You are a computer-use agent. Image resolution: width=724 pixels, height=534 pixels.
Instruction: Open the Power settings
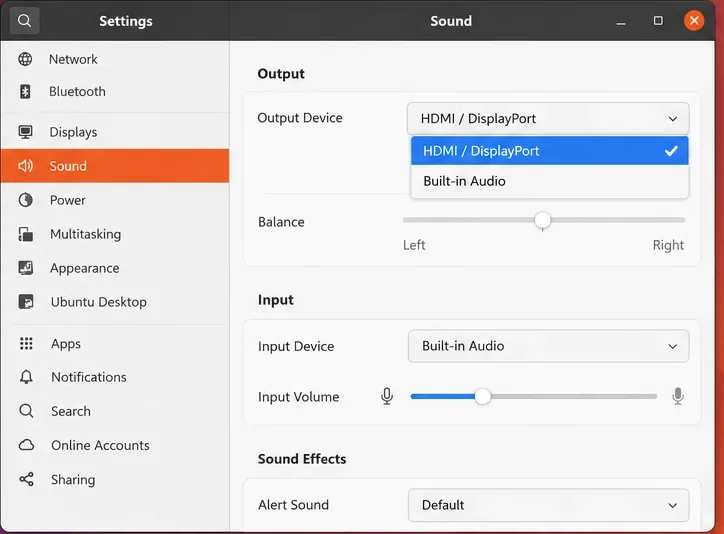point(115,200)
